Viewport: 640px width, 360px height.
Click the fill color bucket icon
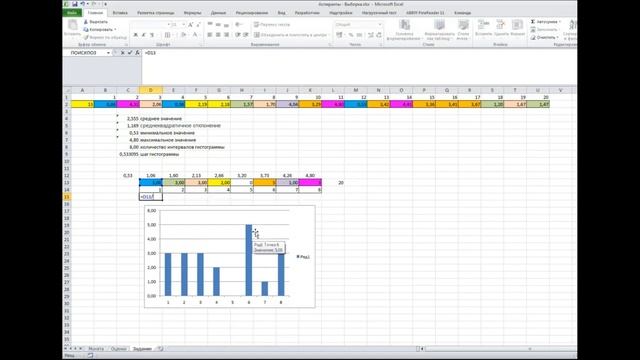tap(184, 35)
